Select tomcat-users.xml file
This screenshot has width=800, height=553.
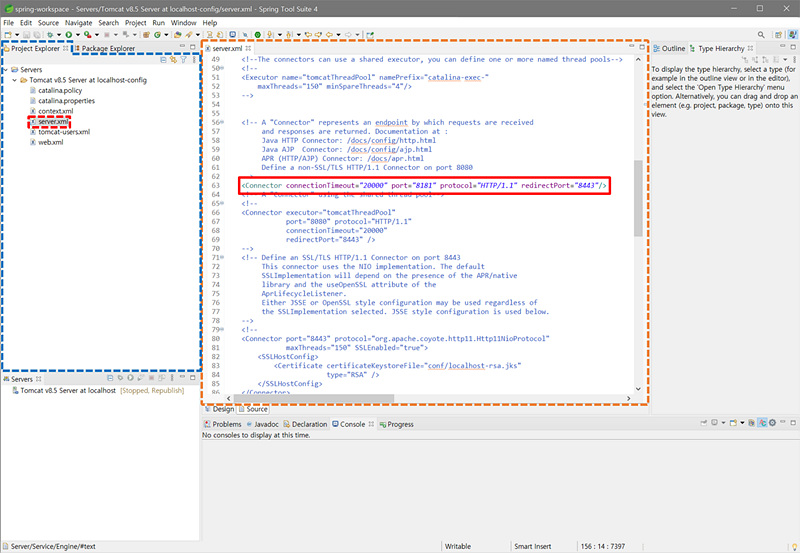[60, 132]
